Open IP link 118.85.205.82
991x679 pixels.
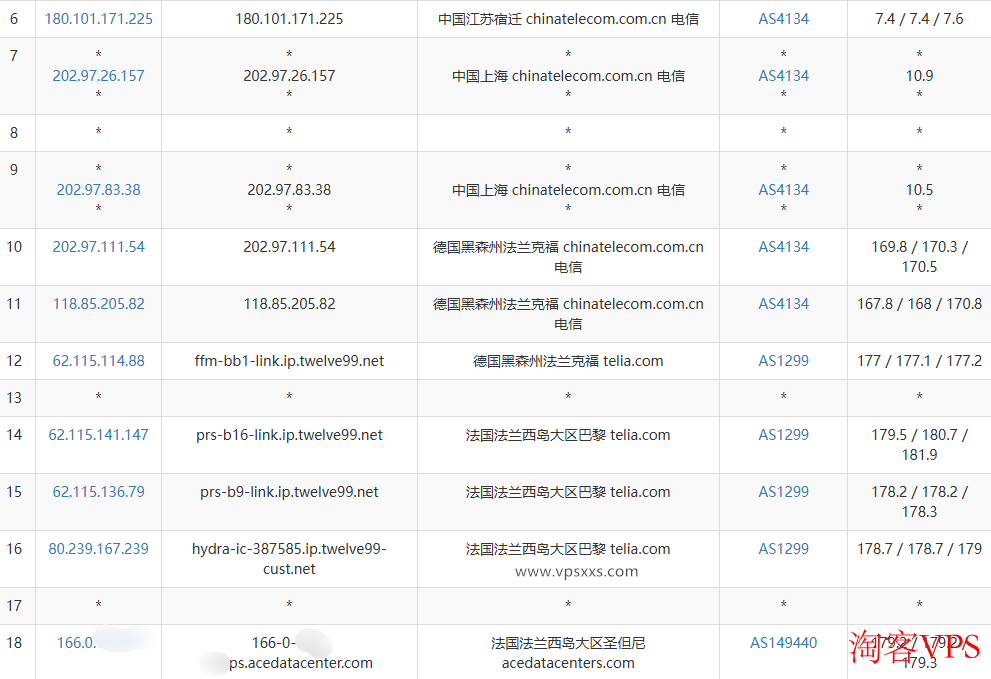(x=99, y=303)
